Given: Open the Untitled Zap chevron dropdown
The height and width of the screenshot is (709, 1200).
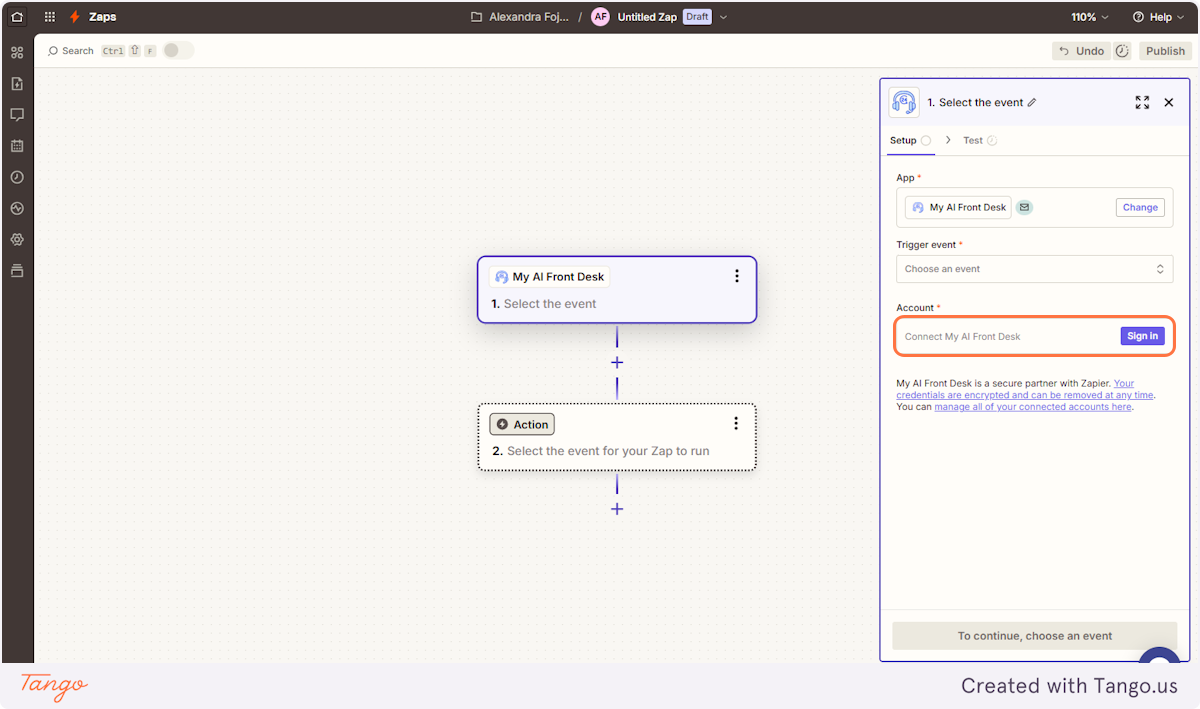Looking at the screenshot, I should click(724, 17).
